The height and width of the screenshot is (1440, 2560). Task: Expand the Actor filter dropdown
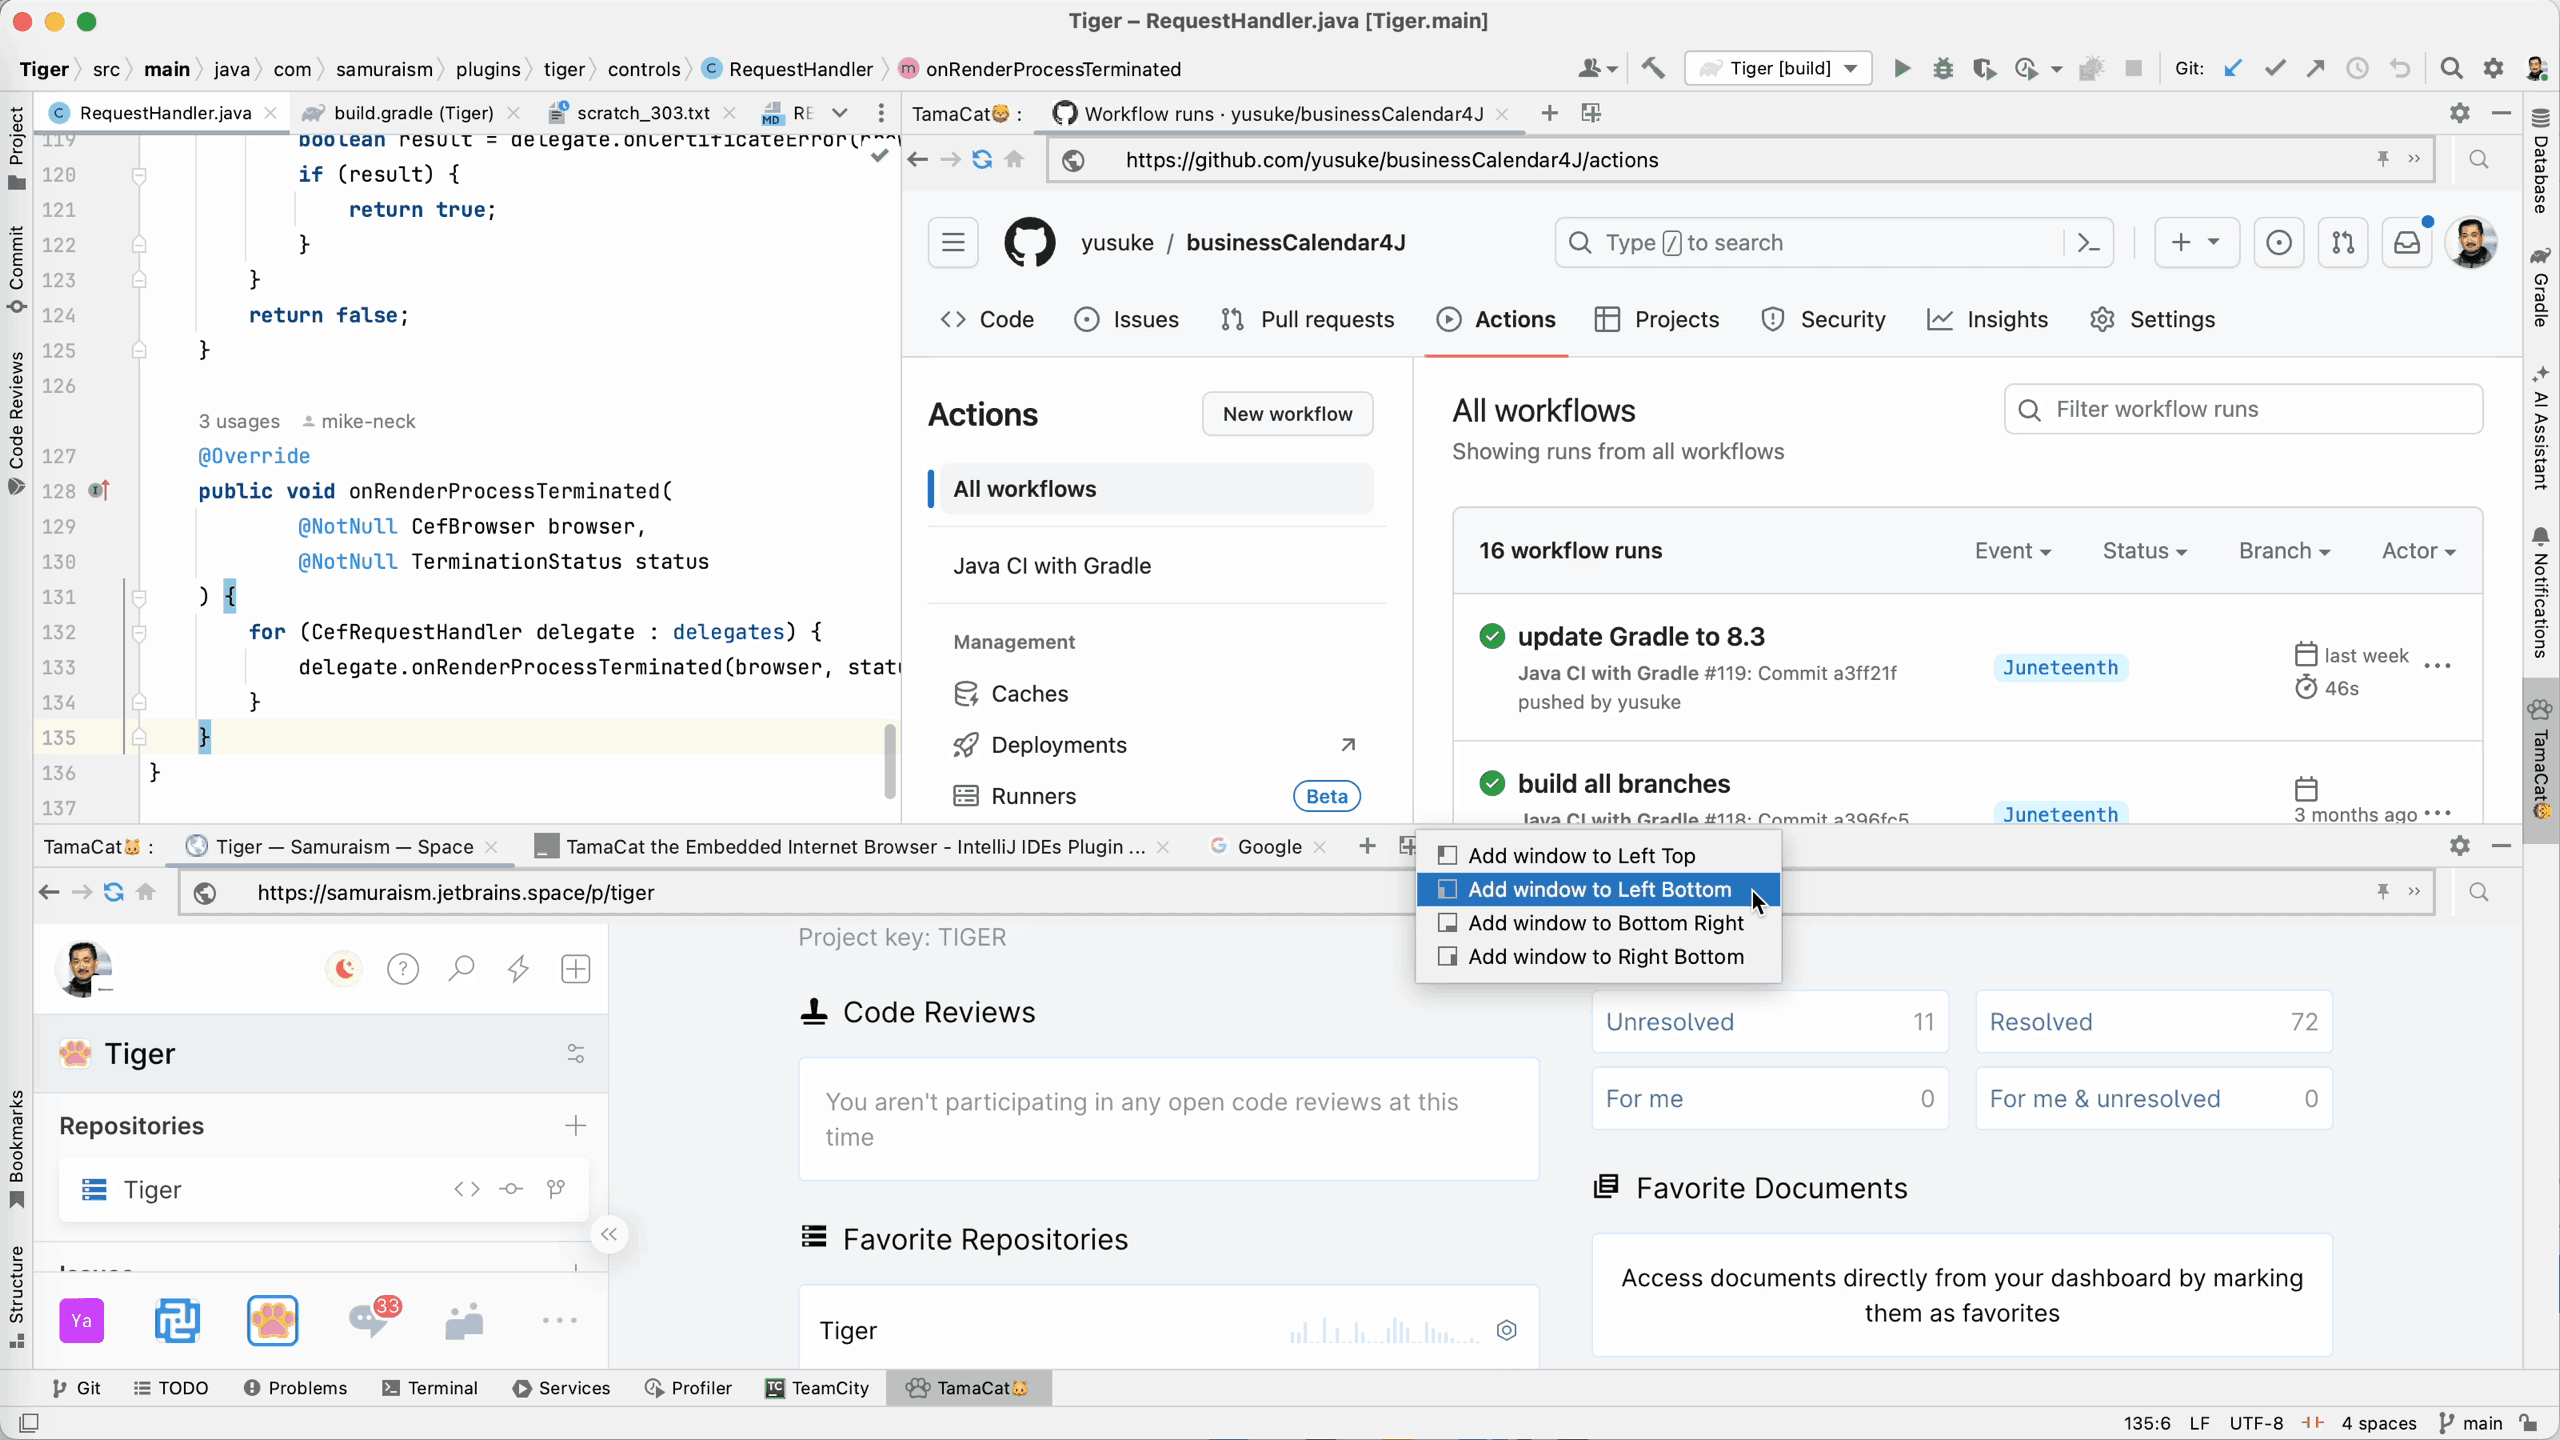[2418, 551]
